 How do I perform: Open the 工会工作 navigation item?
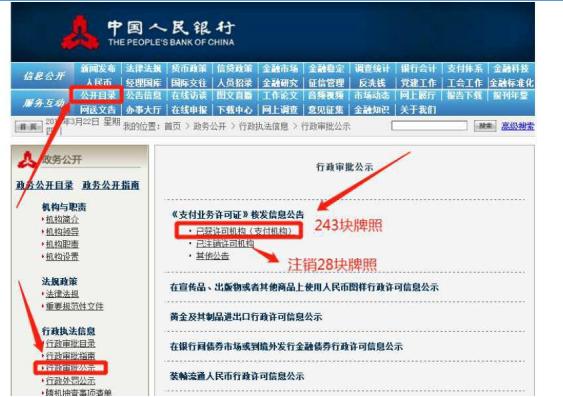[x=465, y=83]
